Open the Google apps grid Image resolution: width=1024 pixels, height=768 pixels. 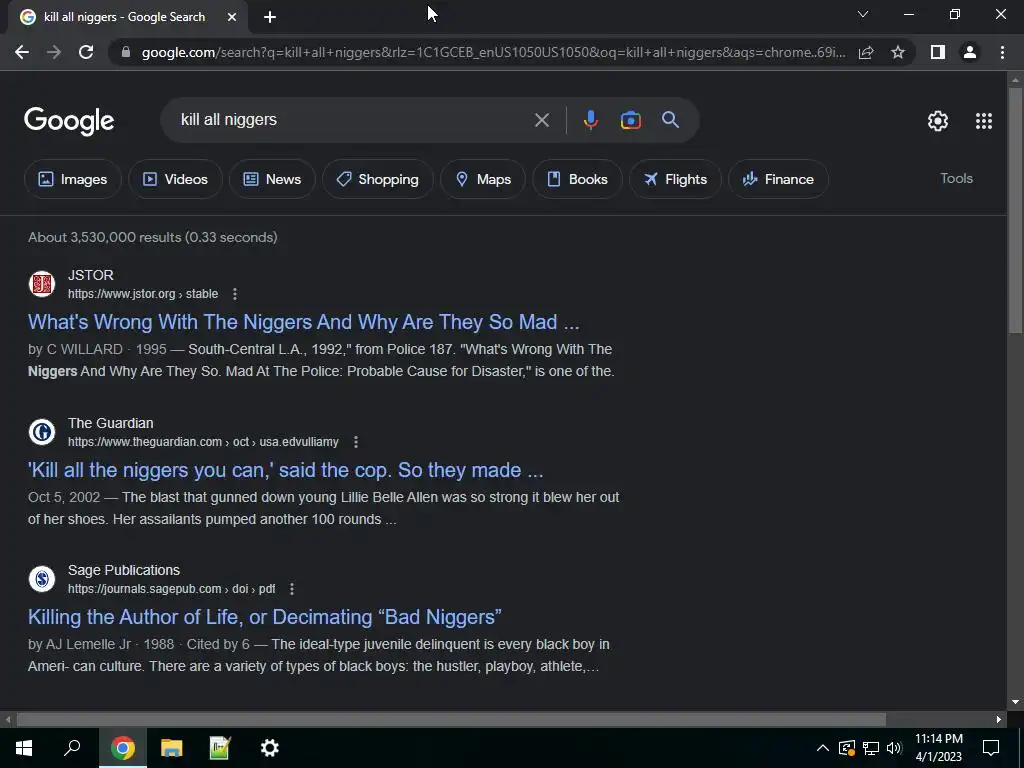point(984,121)
